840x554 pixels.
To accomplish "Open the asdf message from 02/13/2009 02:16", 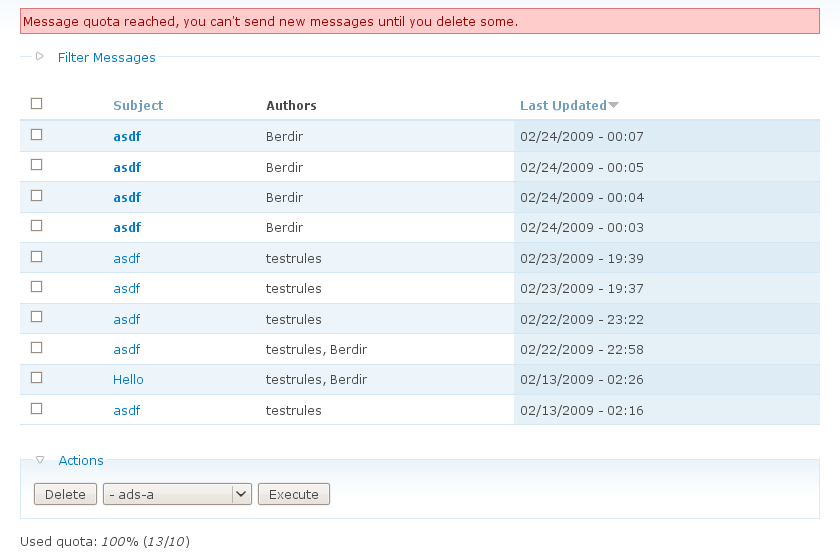I will pos(127,410).
